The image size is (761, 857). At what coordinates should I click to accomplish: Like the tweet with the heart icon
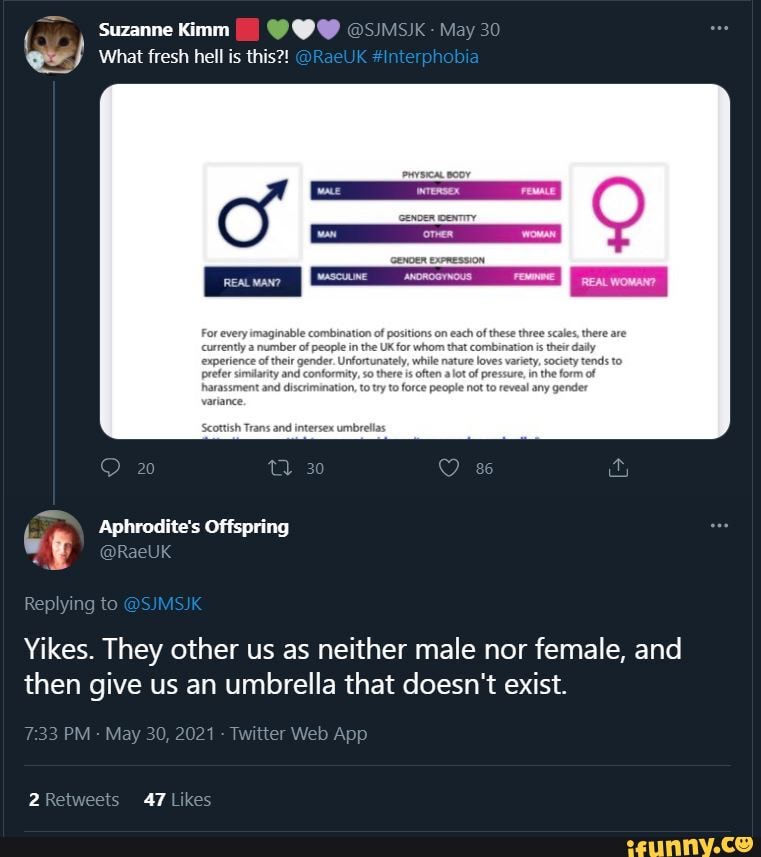click(449, 467)
